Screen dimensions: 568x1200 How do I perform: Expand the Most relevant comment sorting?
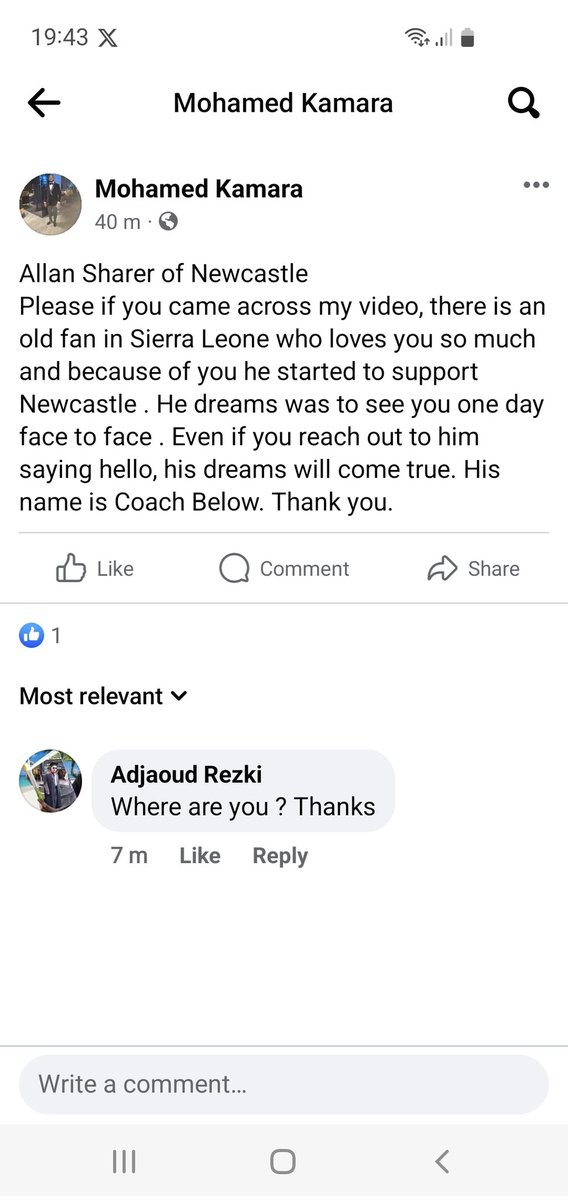click(x=103, y=696)
